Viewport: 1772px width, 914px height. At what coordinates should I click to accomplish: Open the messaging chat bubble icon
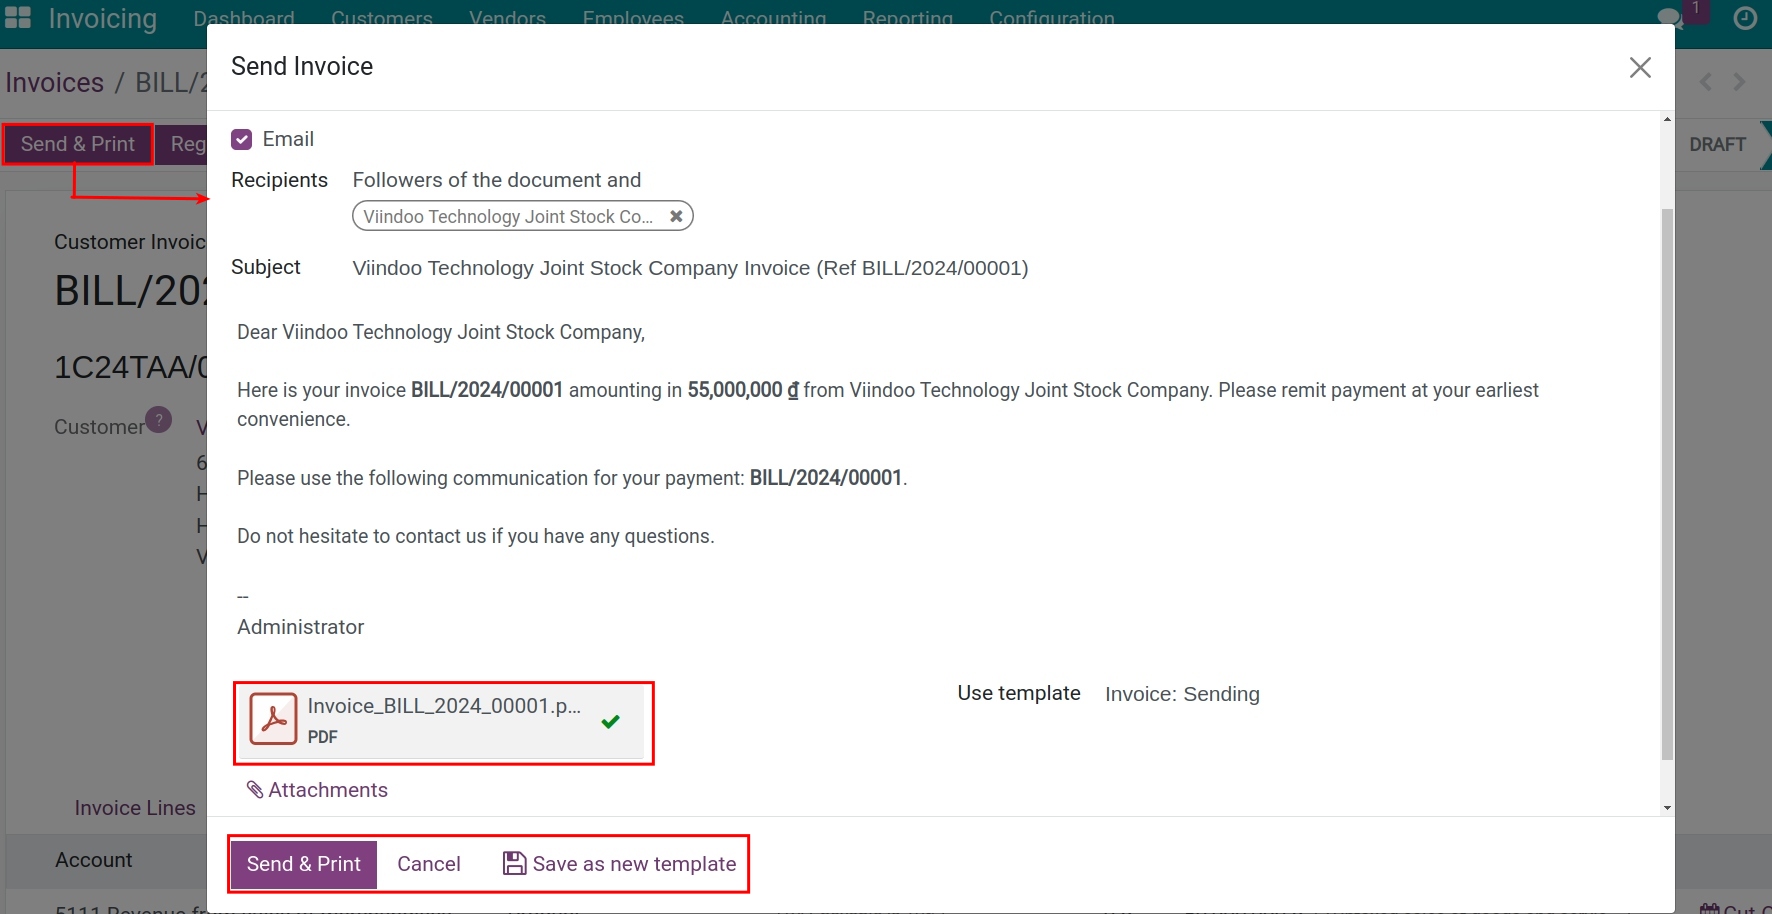click(1668, 18)
